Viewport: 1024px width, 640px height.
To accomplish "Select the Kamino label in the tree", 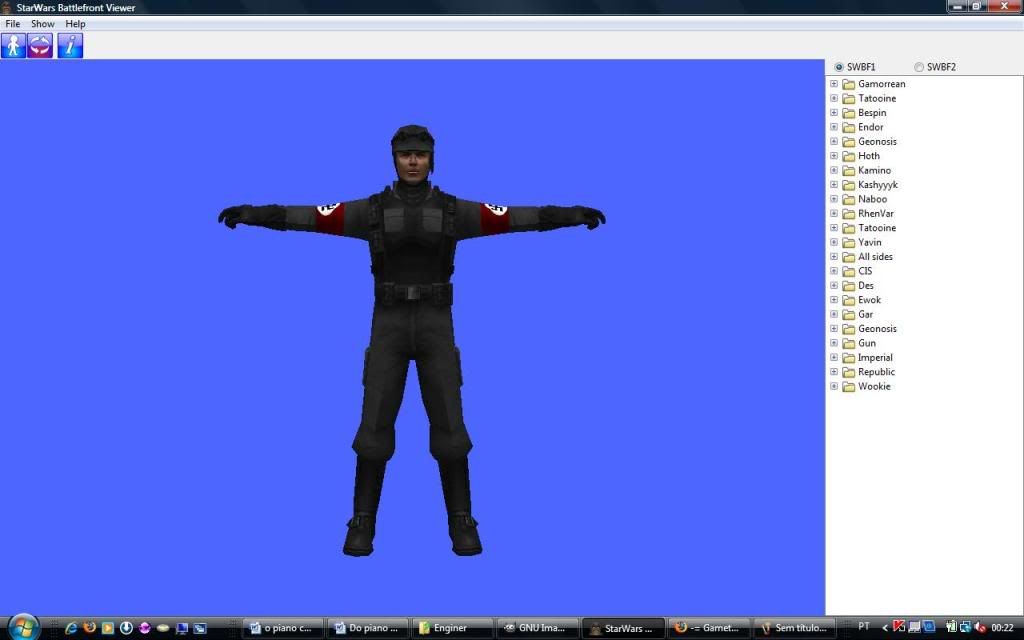I will point(874,170).
